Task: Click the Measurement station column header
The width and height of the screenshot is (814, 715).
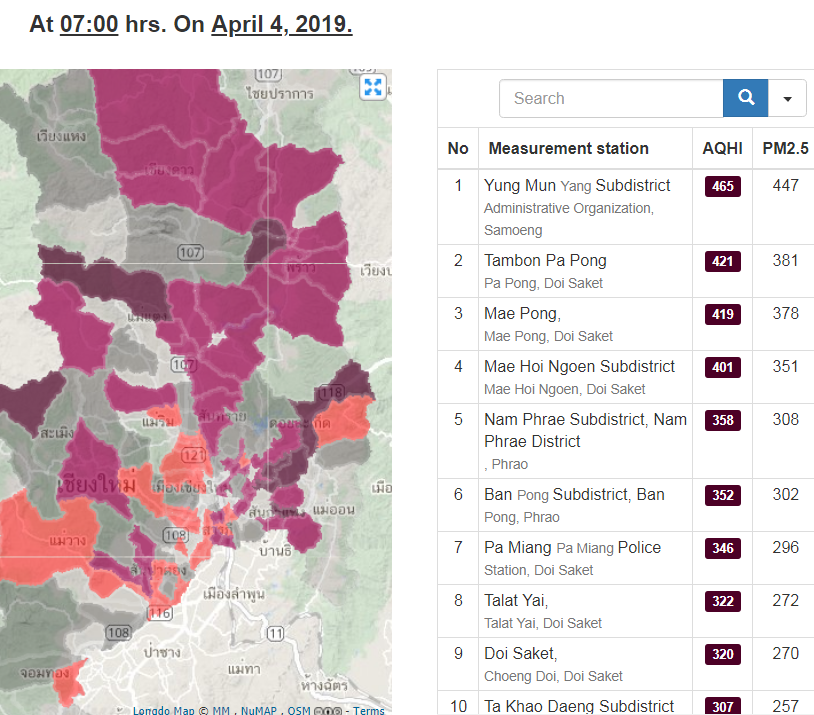Action: [x=568, y=148]
